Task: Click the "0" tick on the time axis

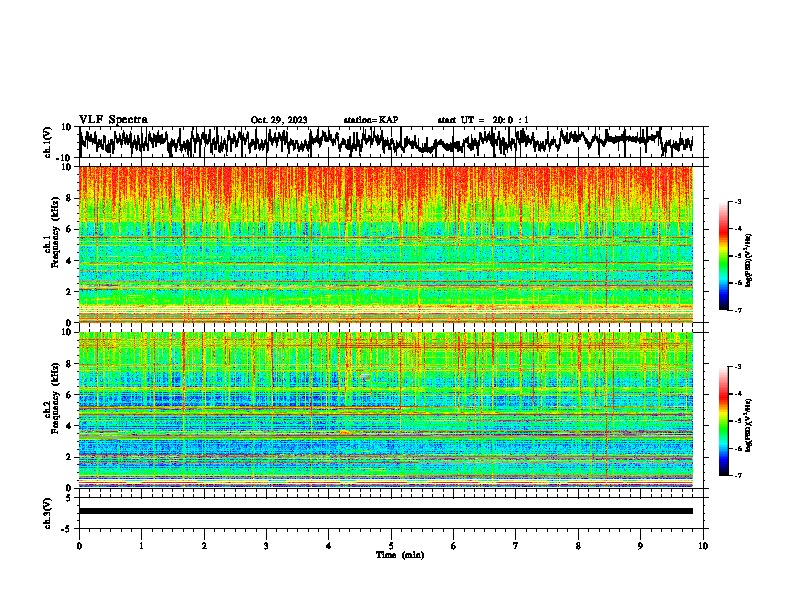Action: (x=79, y=546)
